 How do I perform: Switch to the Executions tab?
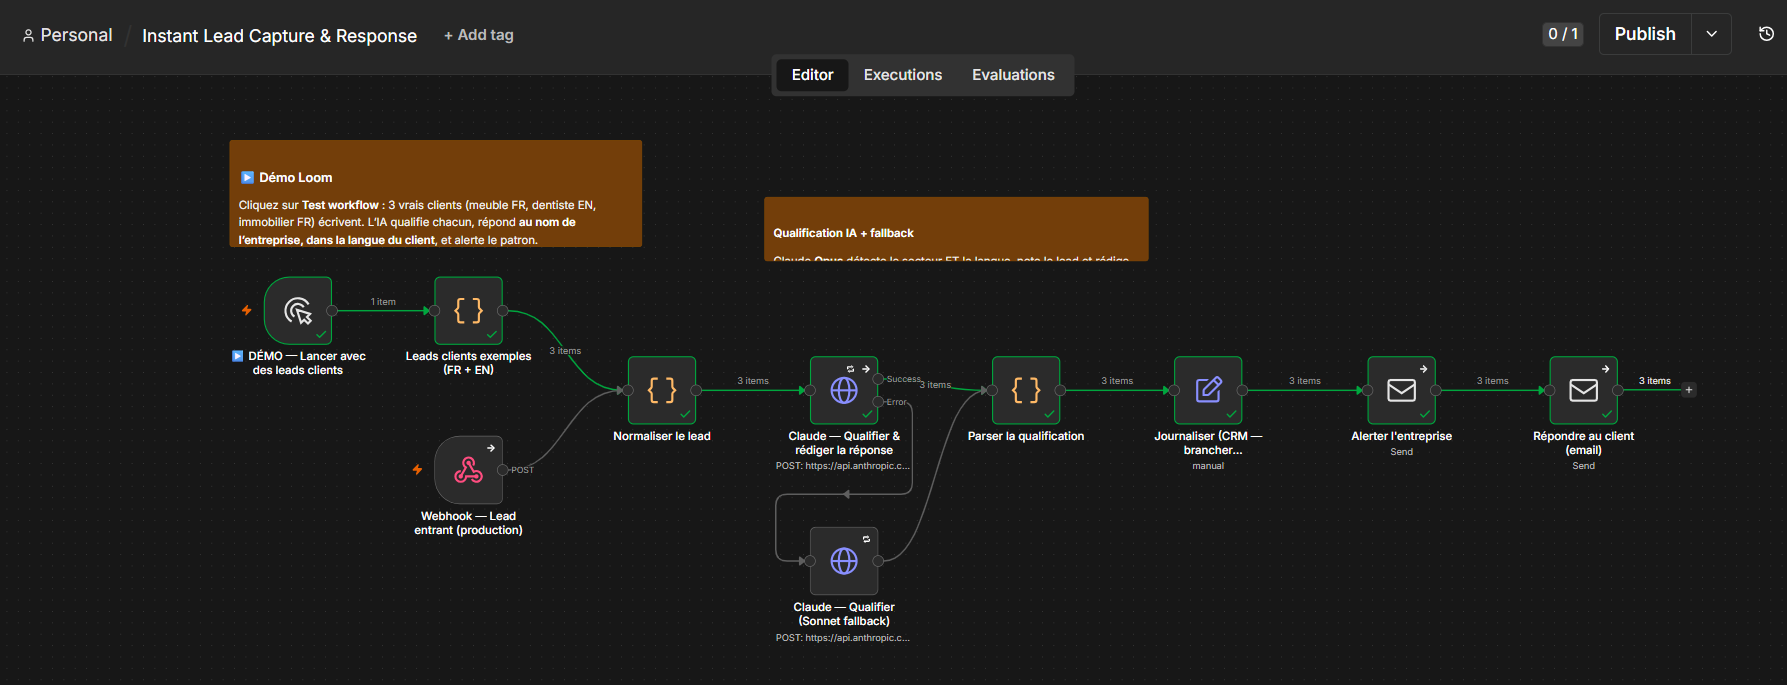(x=903, y=75)
